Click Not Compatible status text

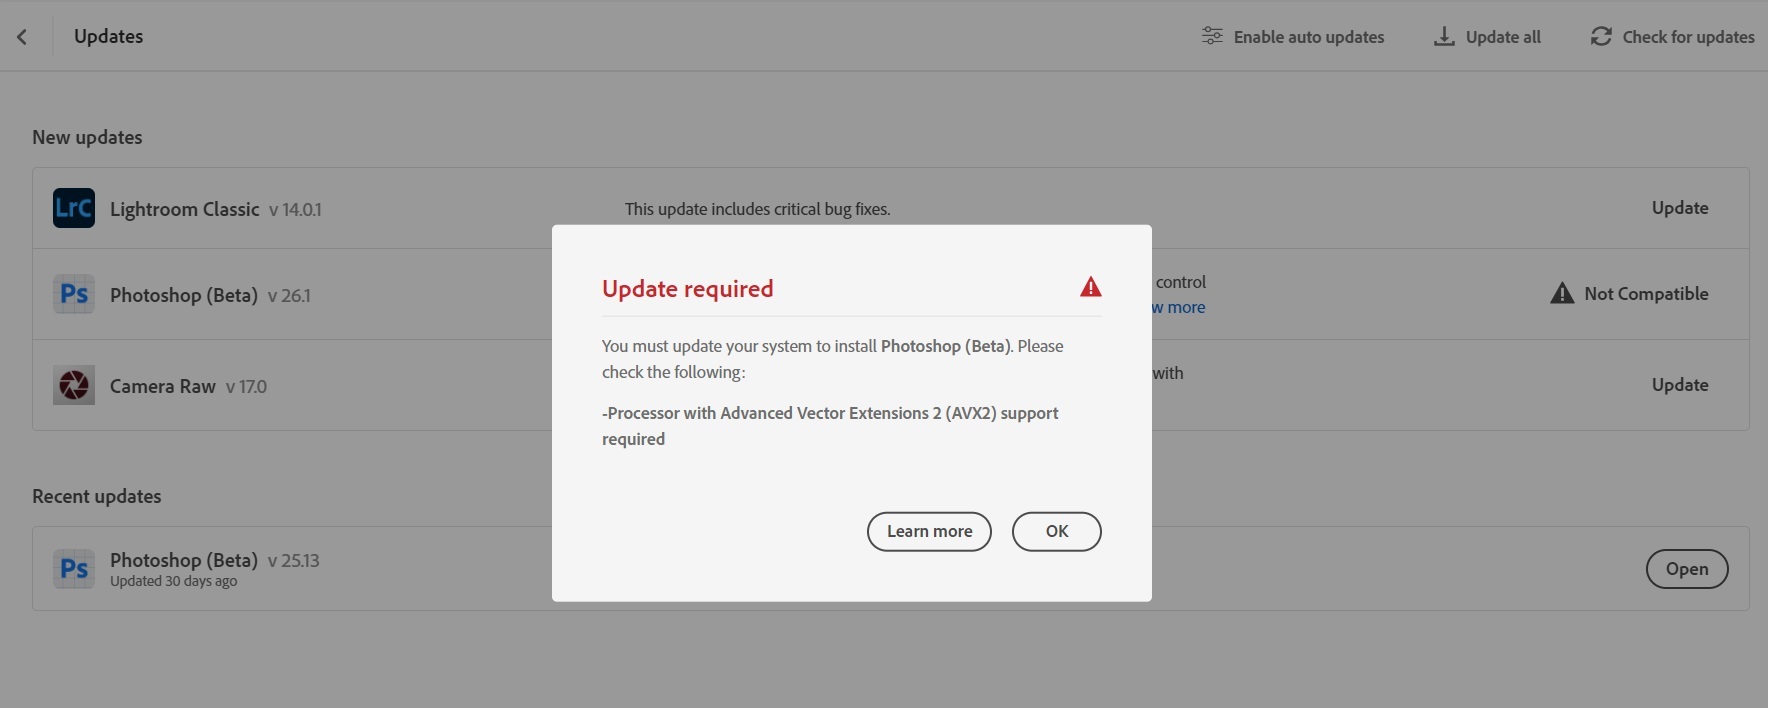click(1646, 294)
